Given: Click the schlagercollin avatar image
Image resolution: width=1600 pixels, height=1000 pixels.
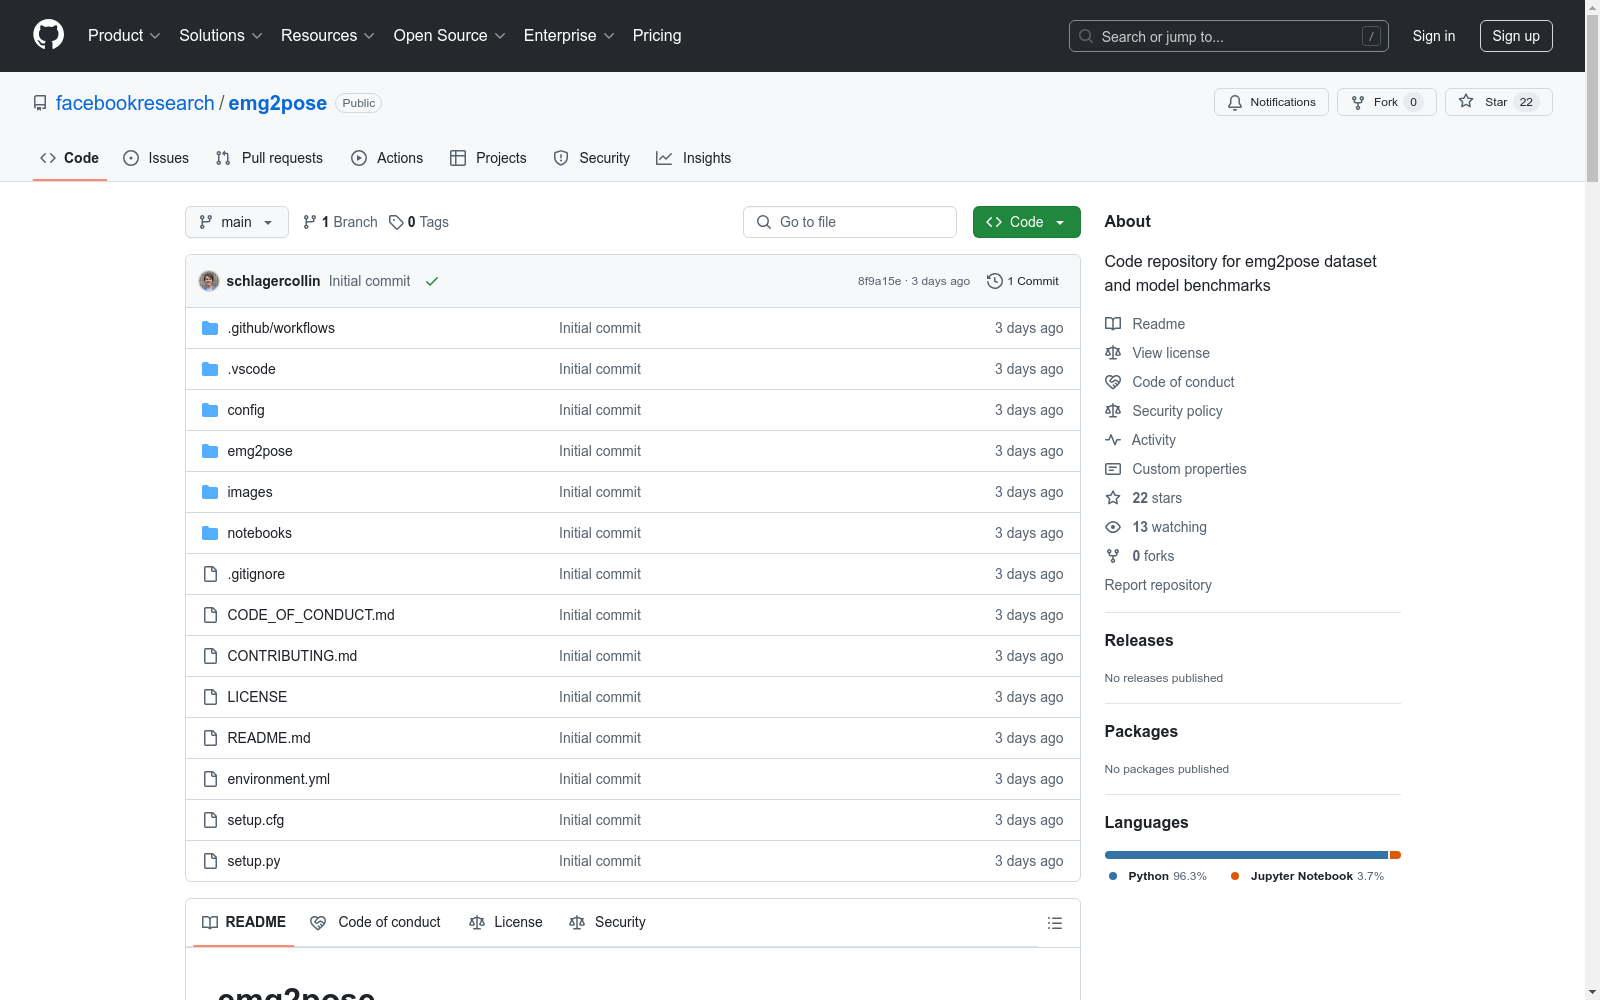Looking at the screenshot, I should point(209,281).
